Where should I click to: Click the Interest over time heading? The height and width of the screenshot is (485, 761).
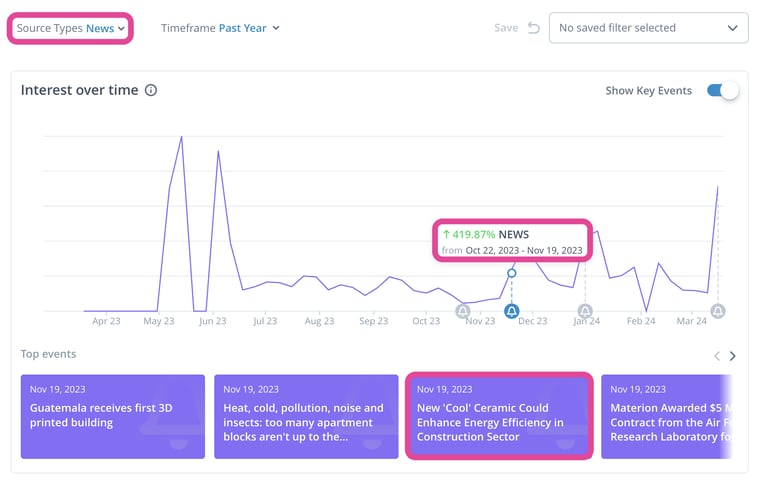[80, 90]
